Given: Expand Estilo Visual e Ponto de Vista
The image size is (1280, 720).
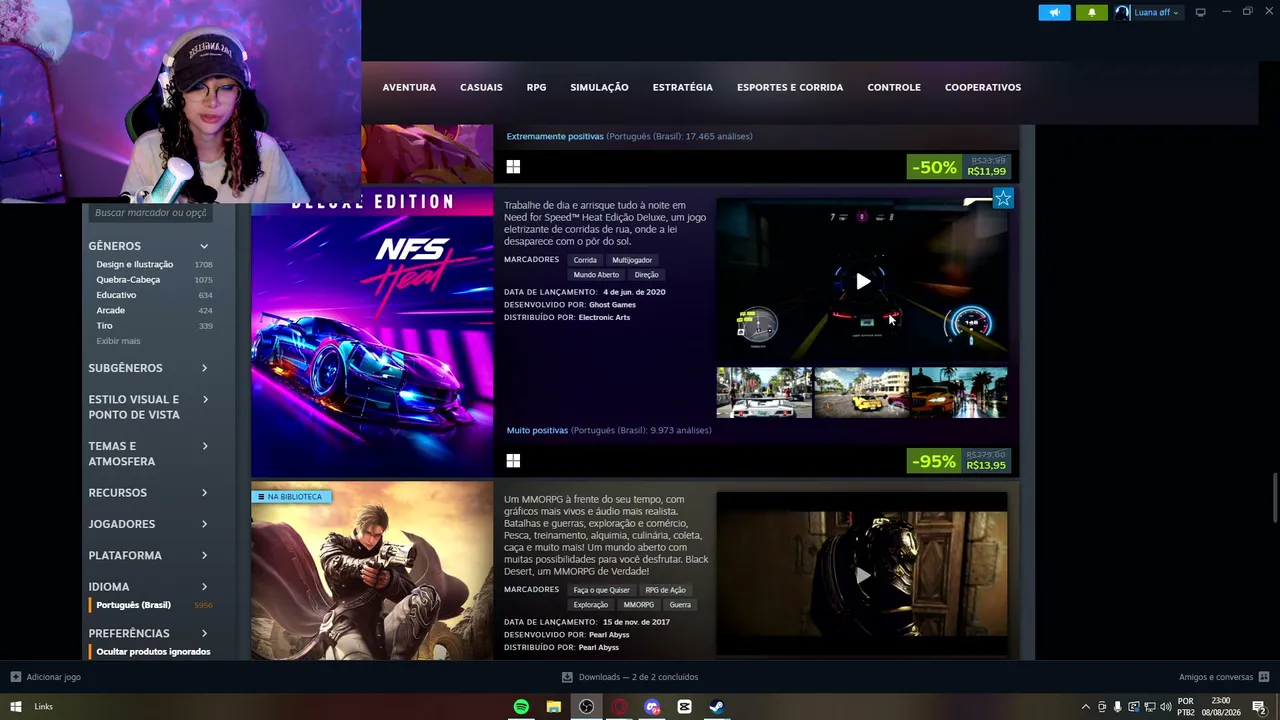Looking at the screenshot, I should [148, 407].
